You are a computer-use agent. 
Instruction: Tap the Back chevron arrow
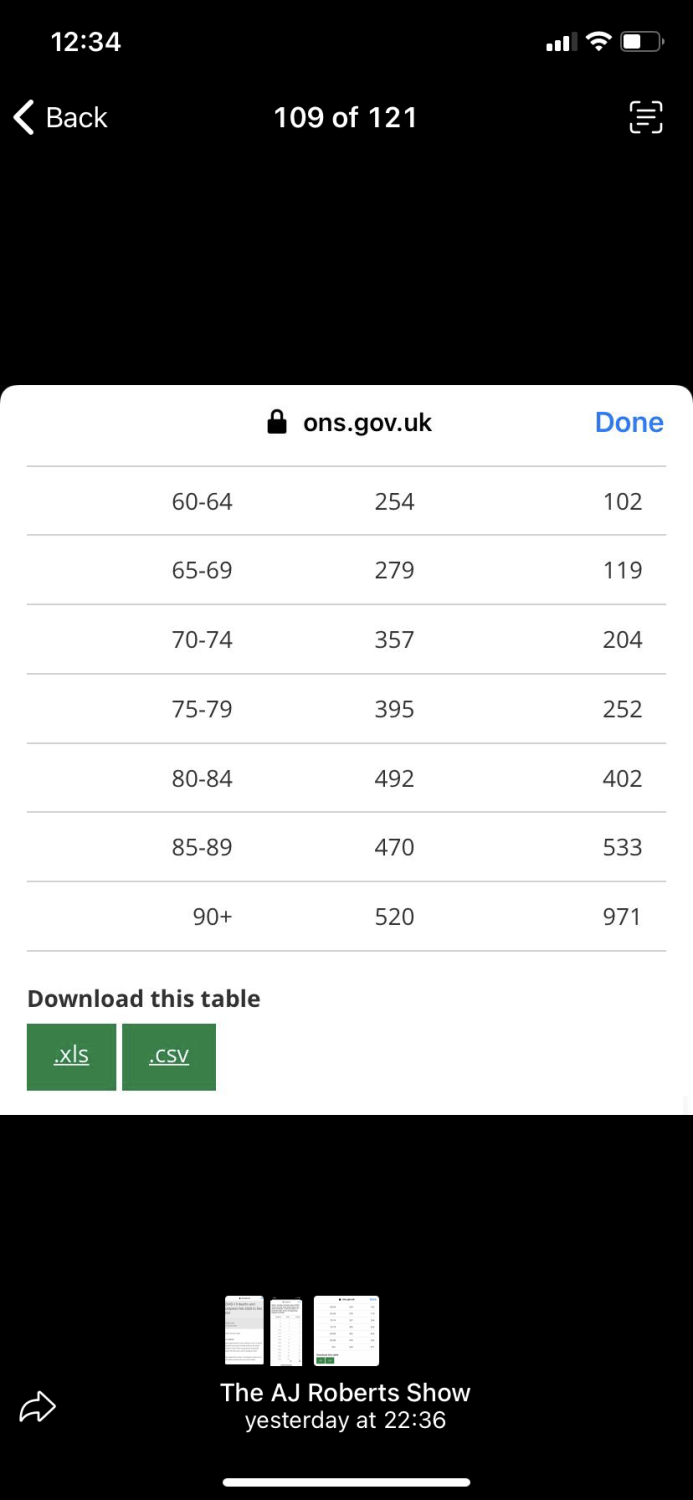point(24,117)
